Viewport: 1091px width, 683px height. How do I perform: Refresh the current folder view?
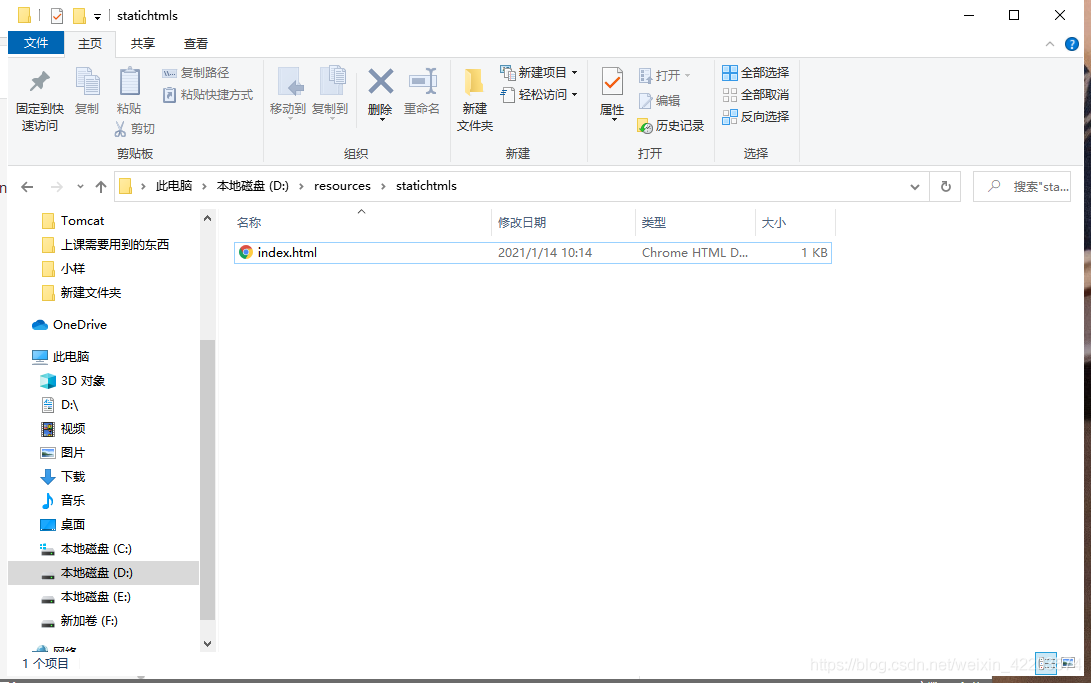pyautogui.click(x=946, y=186)
